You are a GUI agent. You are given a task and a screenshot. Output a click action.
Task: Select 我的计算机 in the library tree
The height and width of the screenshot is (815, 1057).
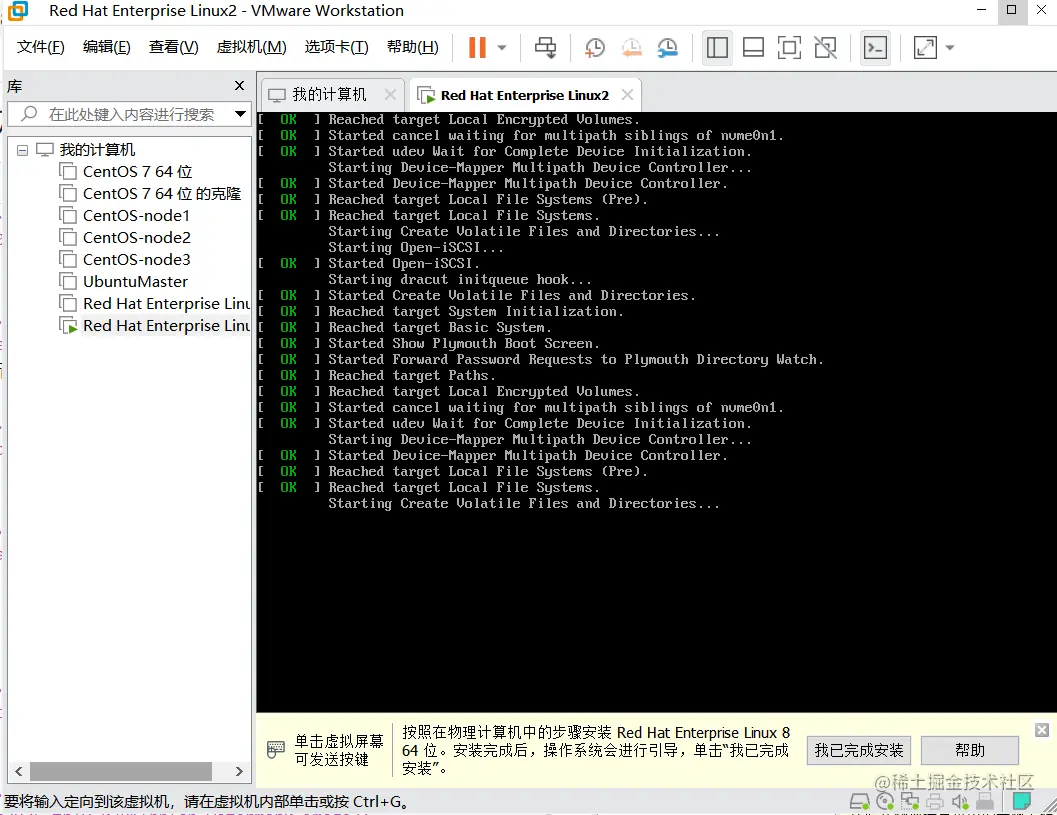click(97, 150)
